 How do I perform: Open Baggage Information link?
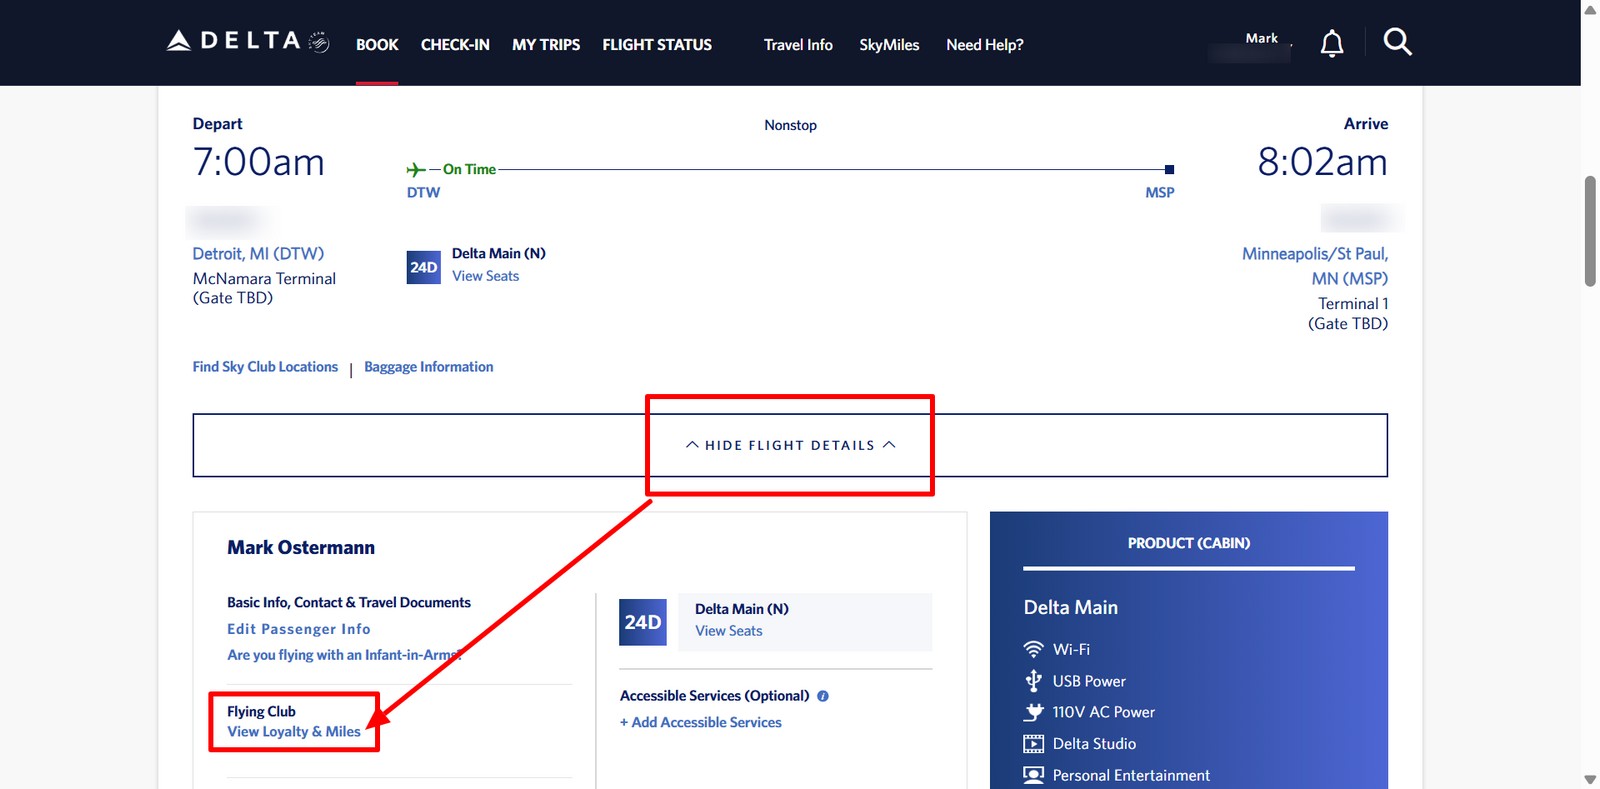point(429,367)
